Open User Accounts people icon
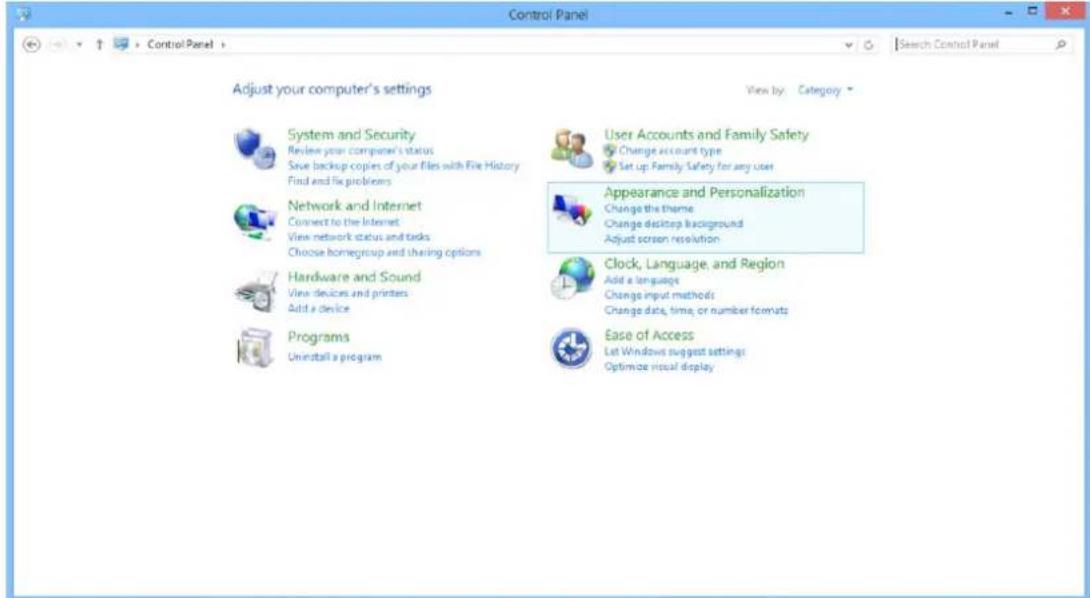Viewport: 1090px width, 598px height. [572, 148]
